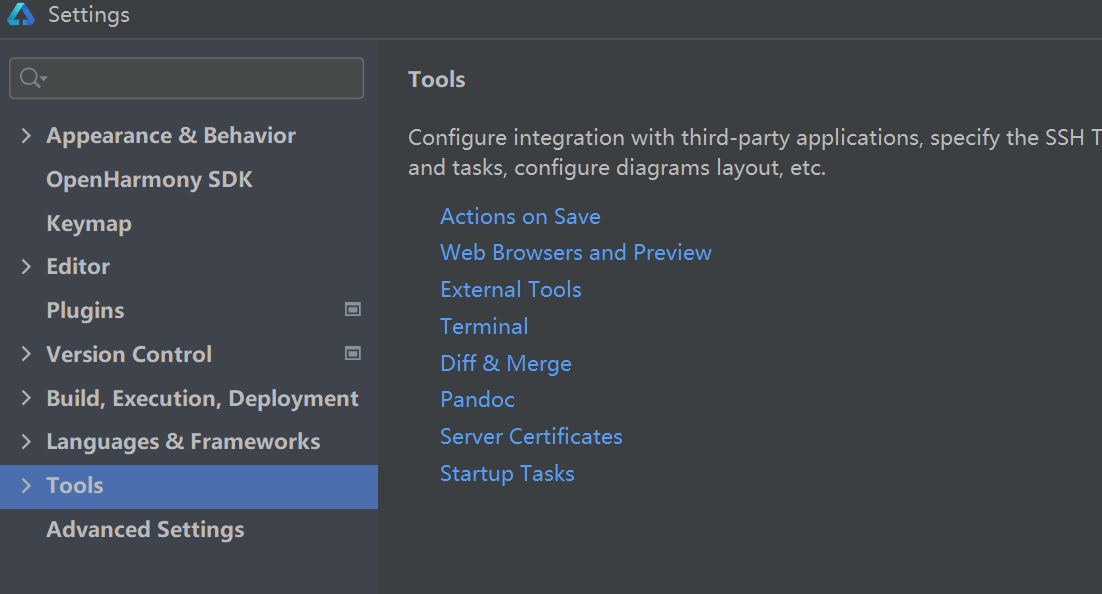Expand Build, Execution, Deployment arrow

pos(26,398)
